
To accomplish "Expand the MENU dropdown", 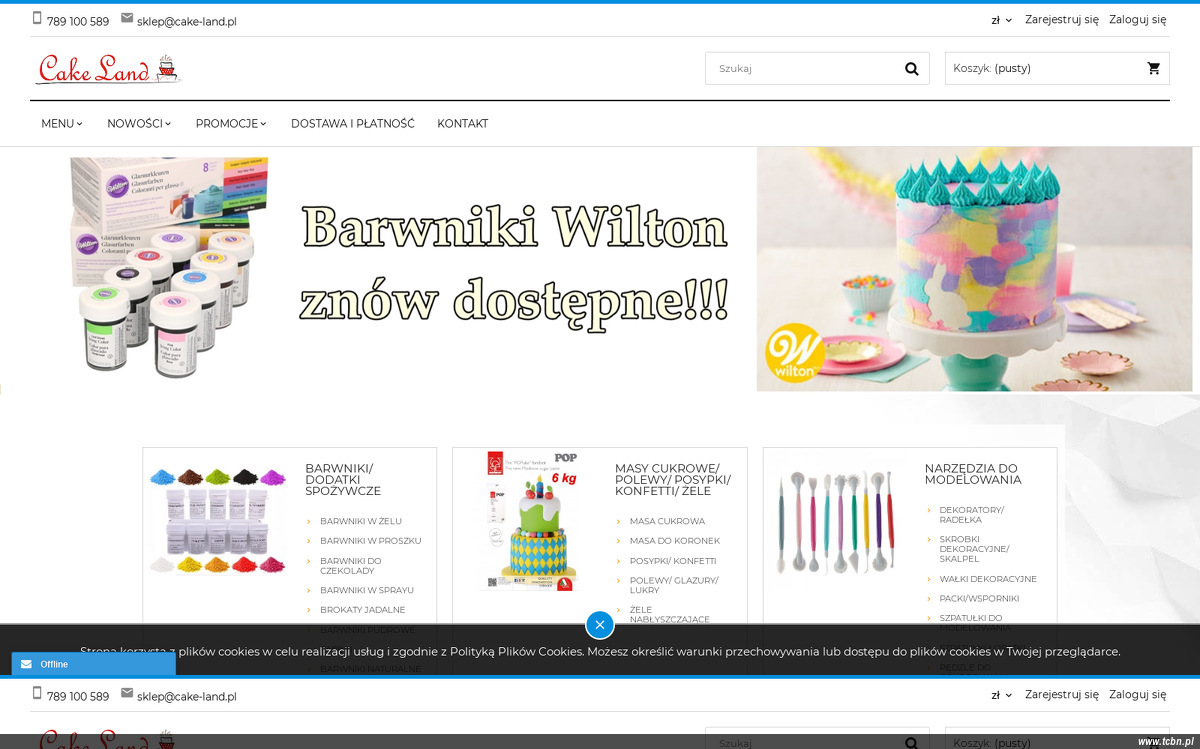I will (x=62, y=124).
